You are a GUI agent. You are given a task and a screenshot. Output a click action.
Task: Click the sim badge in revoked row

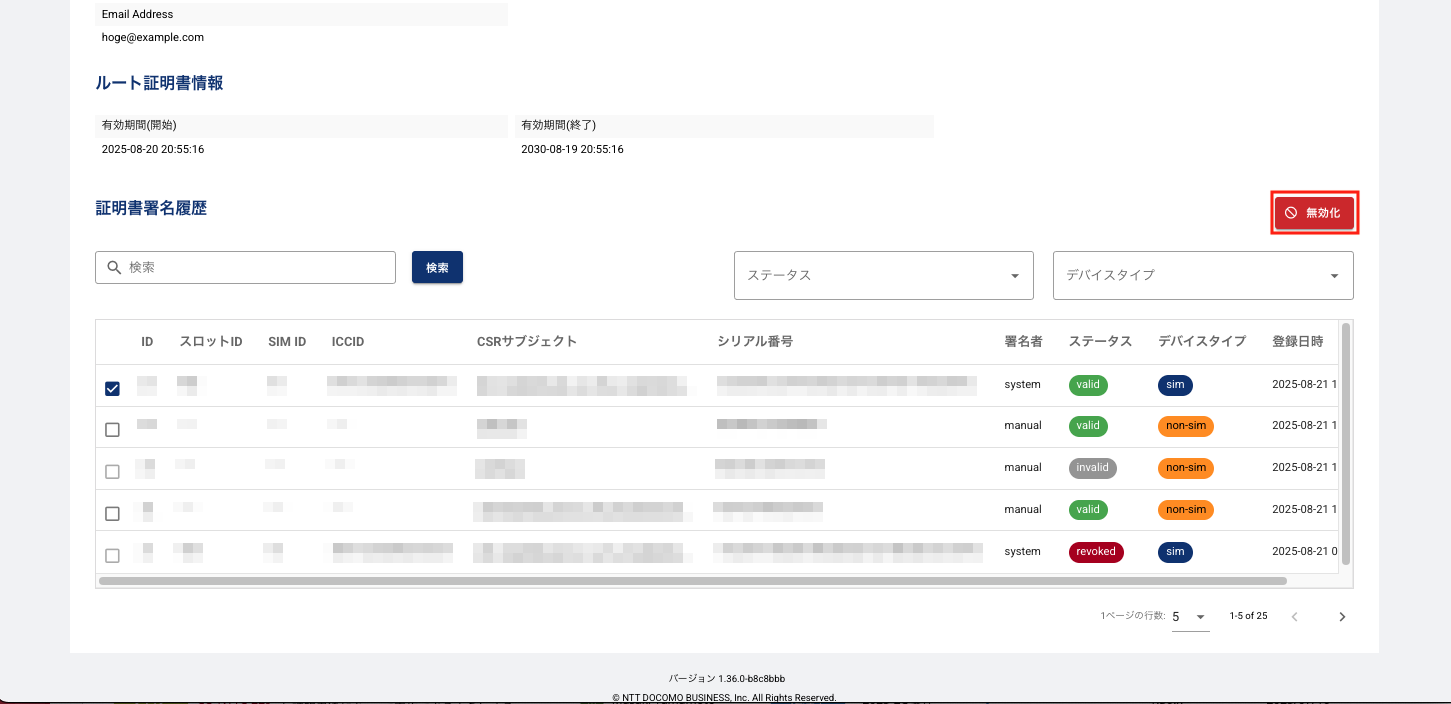click(x=1175, y=552)
